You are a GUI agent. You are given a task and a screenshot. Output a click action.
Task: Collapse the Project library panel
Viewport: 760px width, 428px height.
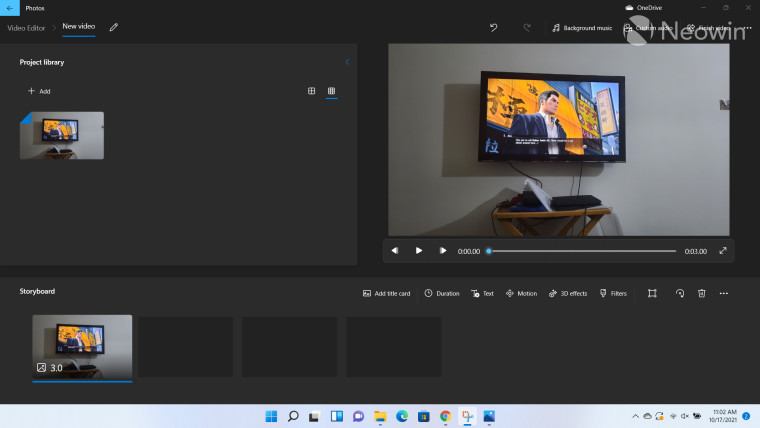click(347, 62)
